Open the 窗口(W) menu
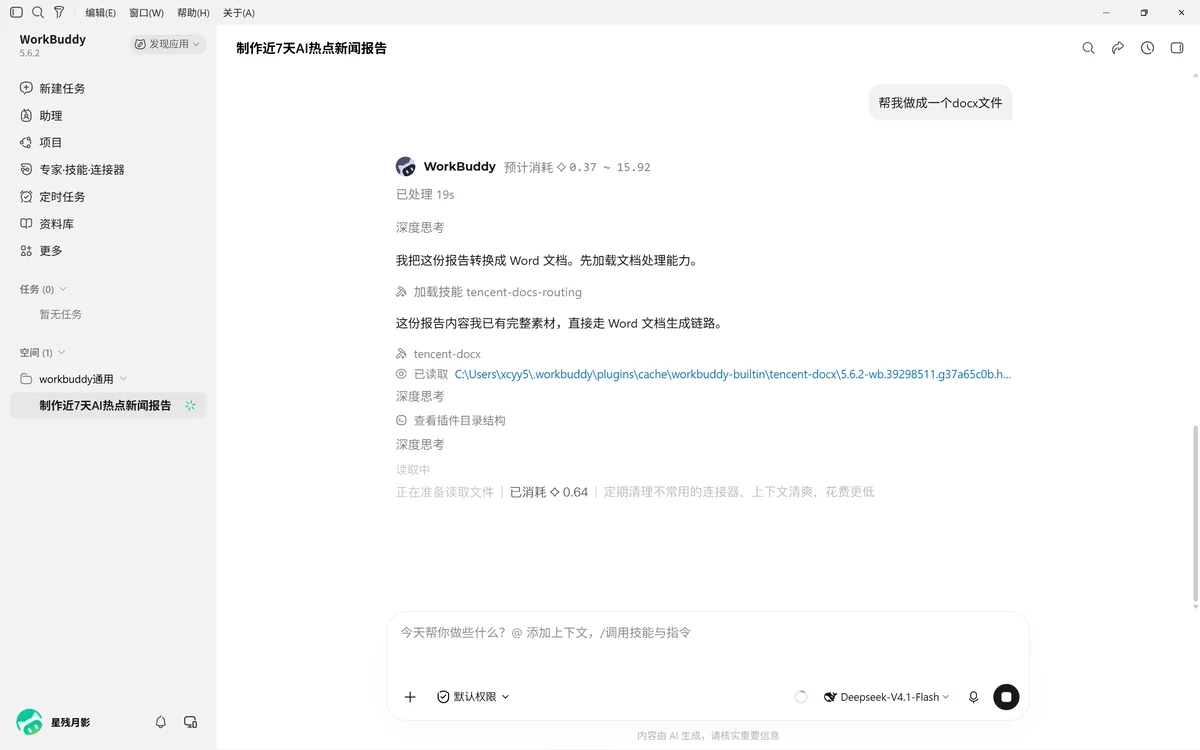 (146, 13)
